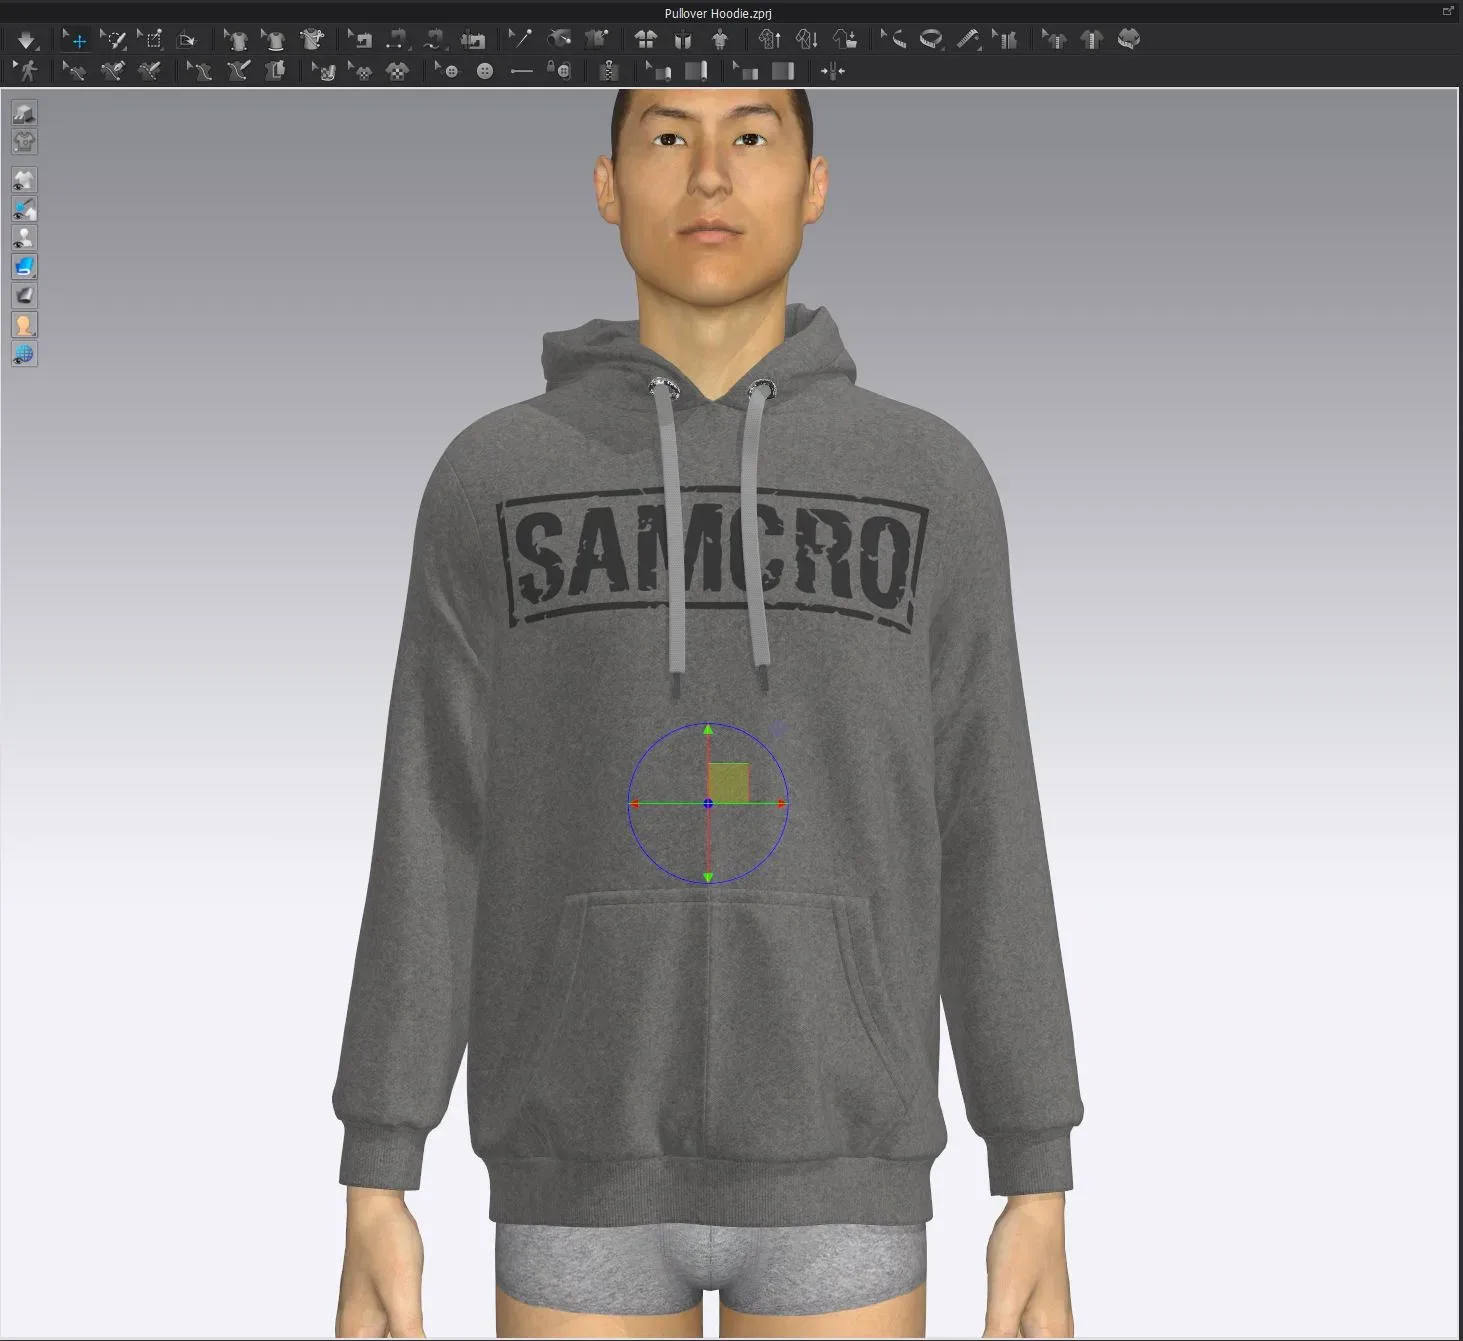Click the gizmo's yellow-green plane square
This screenshot has width=1463, height=1341.
(x=728, y=783)
